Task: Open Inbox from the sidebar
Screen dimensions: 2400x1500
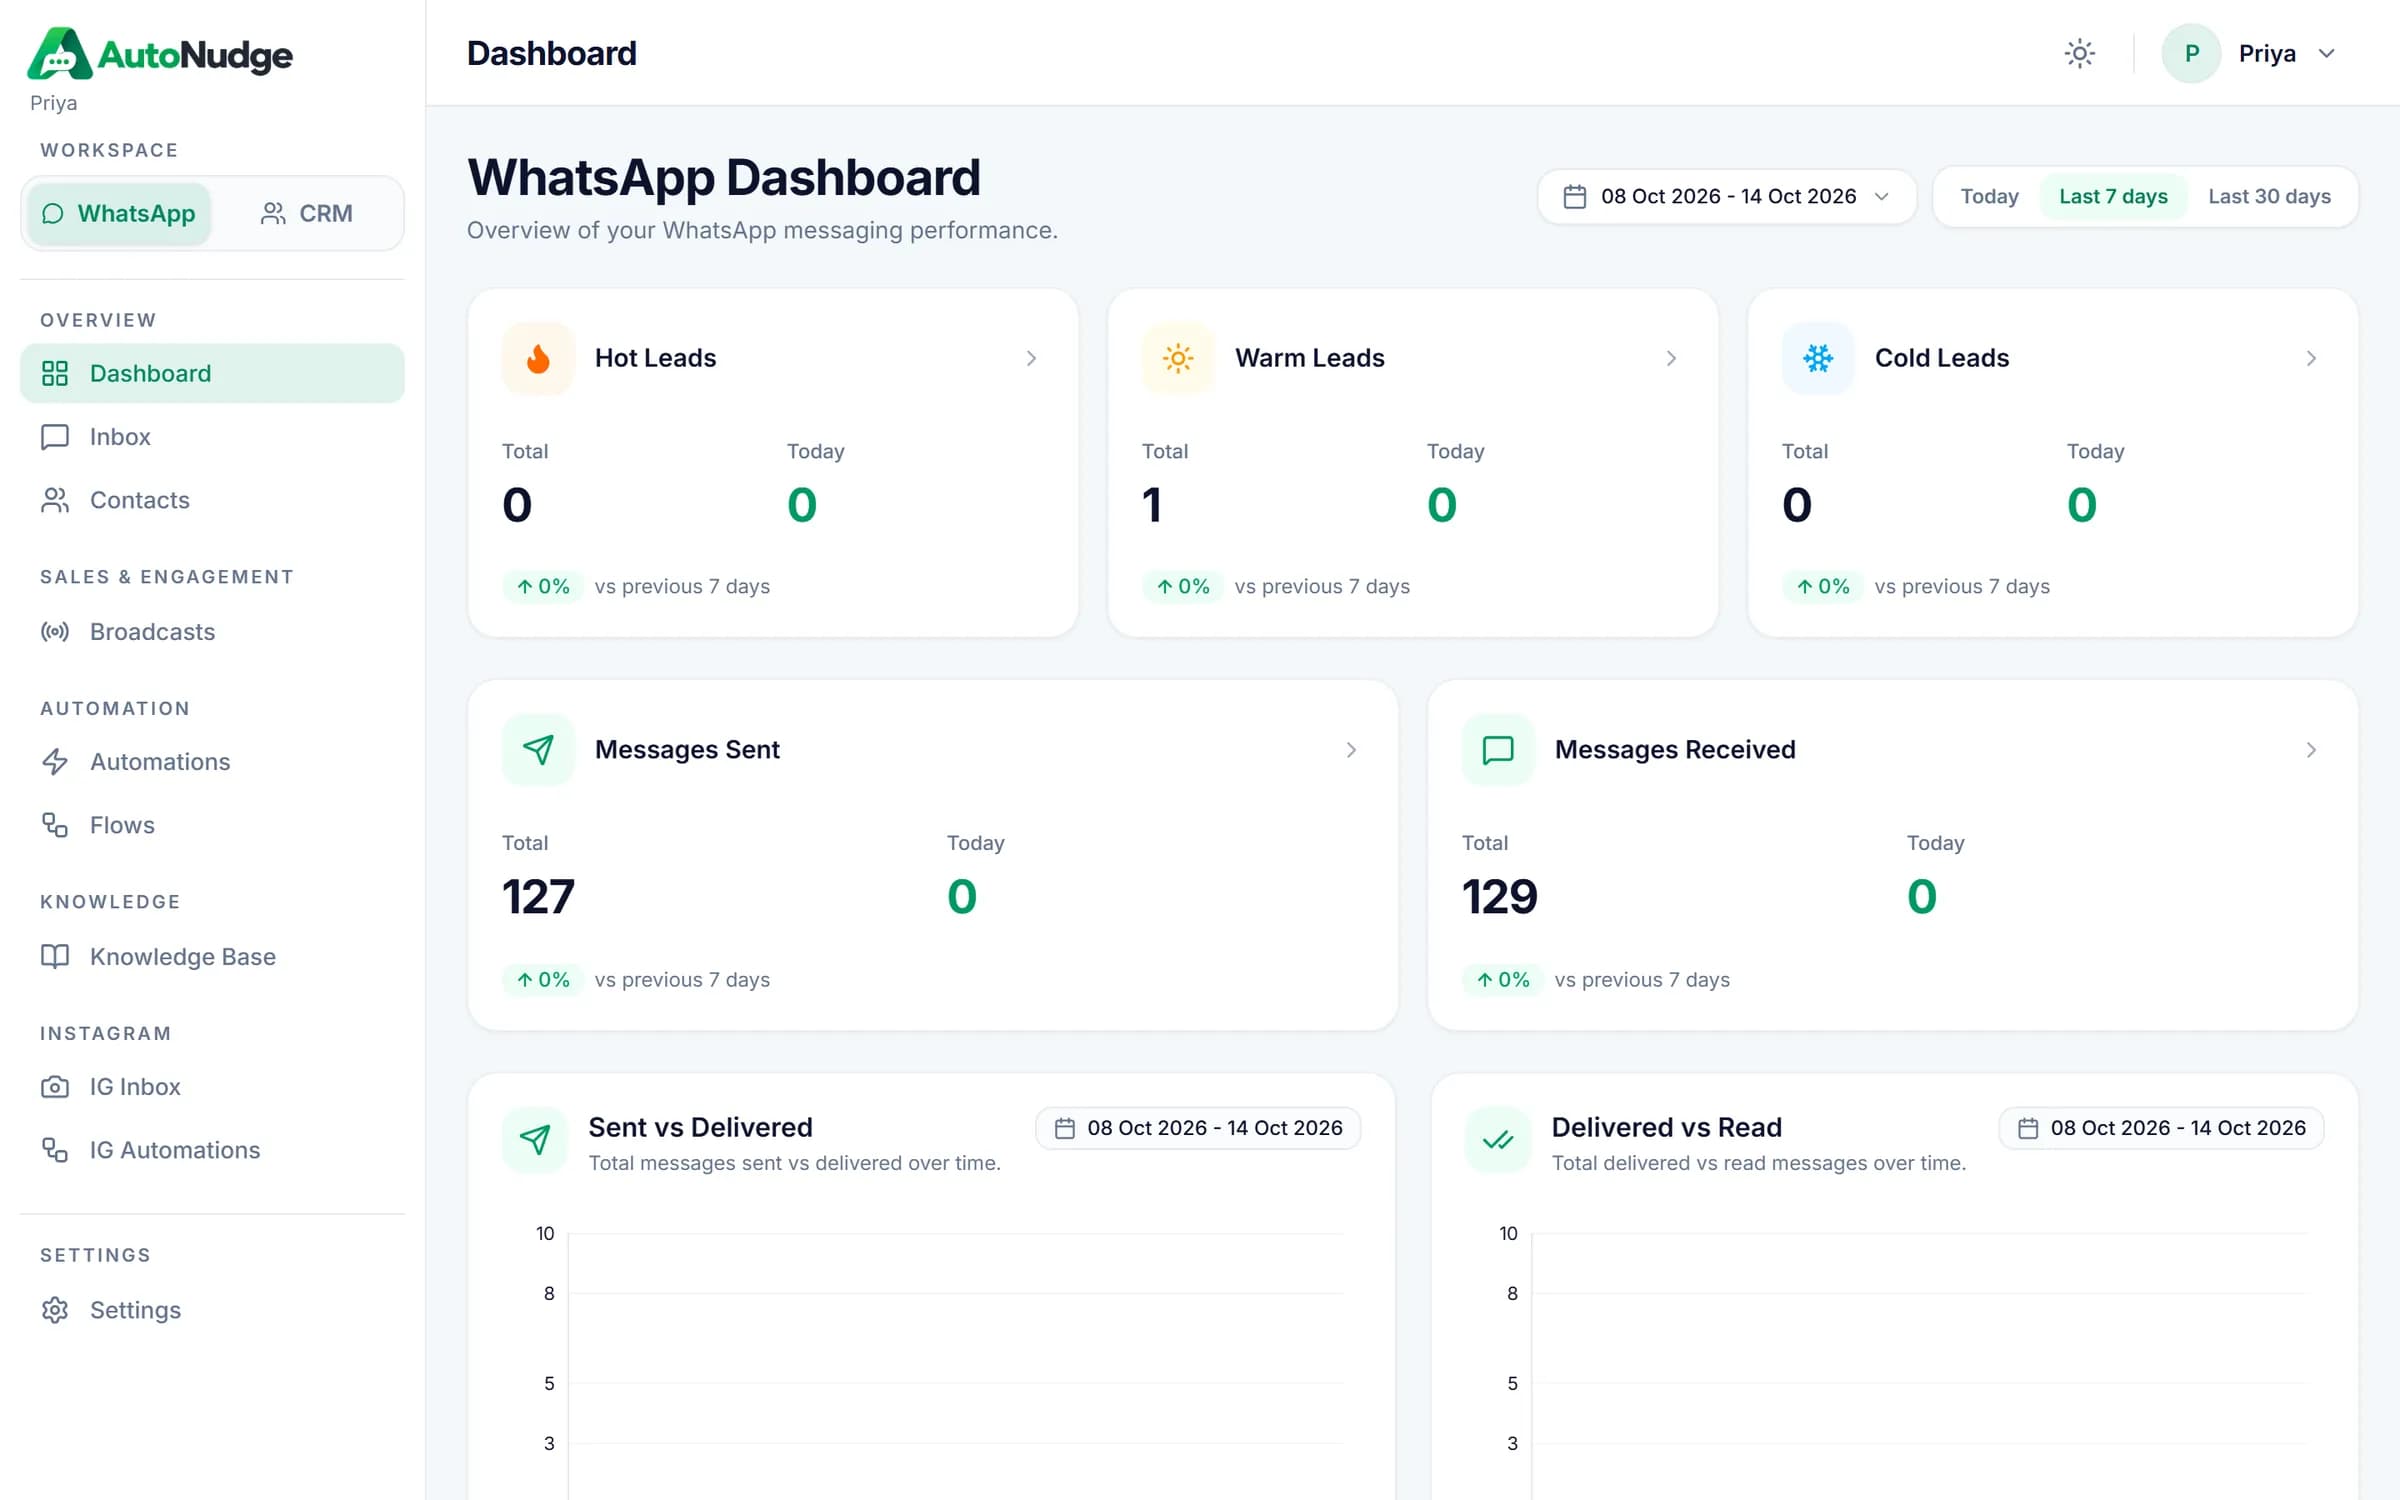Action: click(212, 437)
